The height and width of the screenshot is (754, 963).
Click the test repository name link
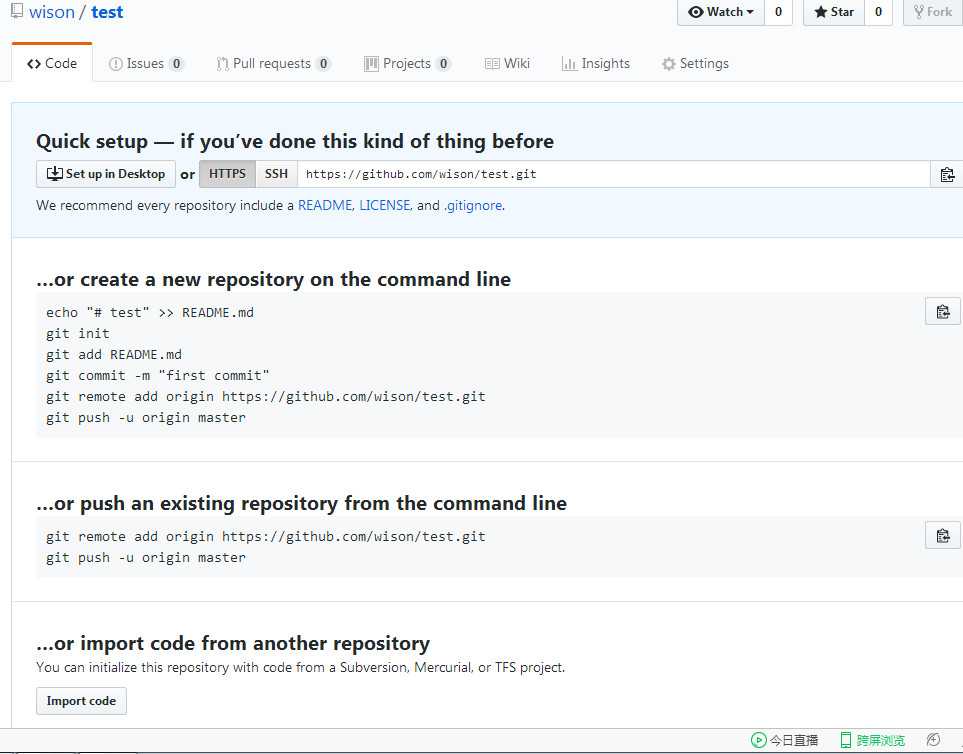pos(107,12)
